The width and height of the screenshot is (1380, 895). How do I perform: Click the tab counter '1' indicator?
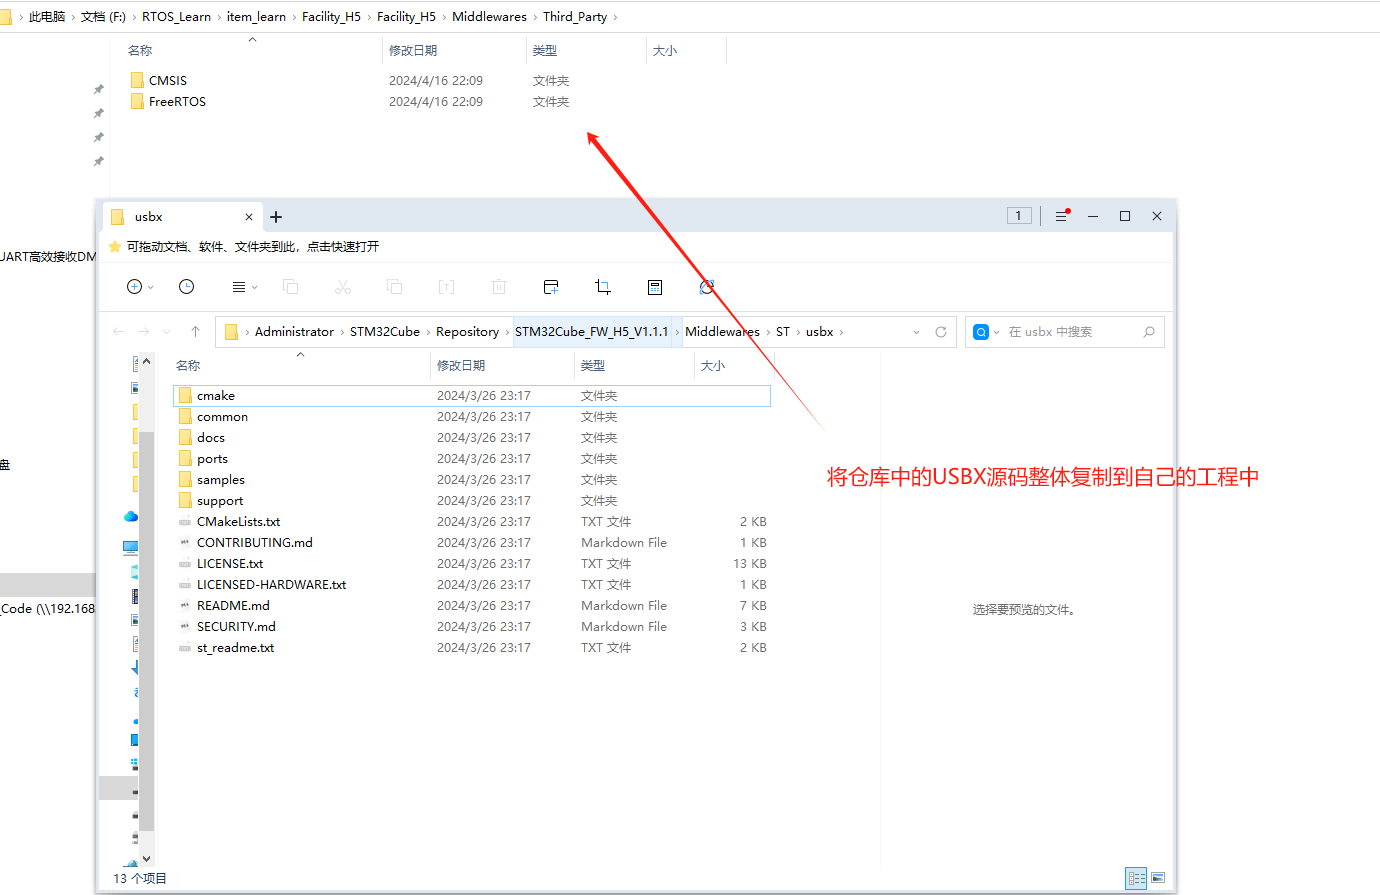tap(1019, 215)
